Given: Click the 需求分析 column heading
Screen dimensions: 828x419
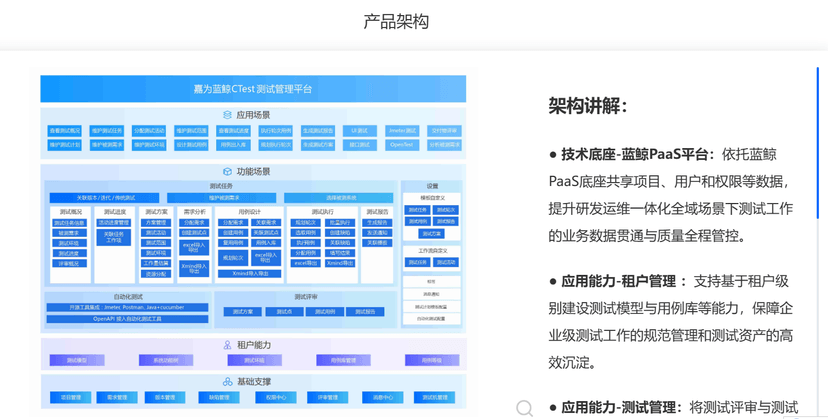Looking at the screenshot, I should point(194,212).
